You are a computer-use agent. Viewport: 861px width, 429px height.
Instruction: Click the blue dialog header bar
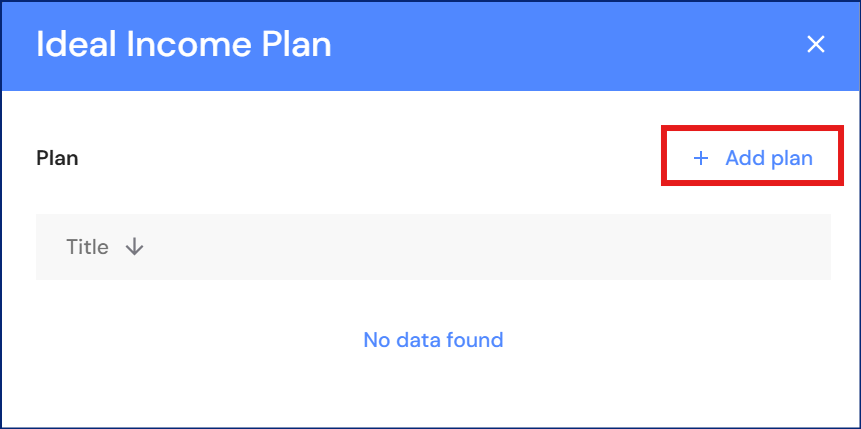[550, 44]
